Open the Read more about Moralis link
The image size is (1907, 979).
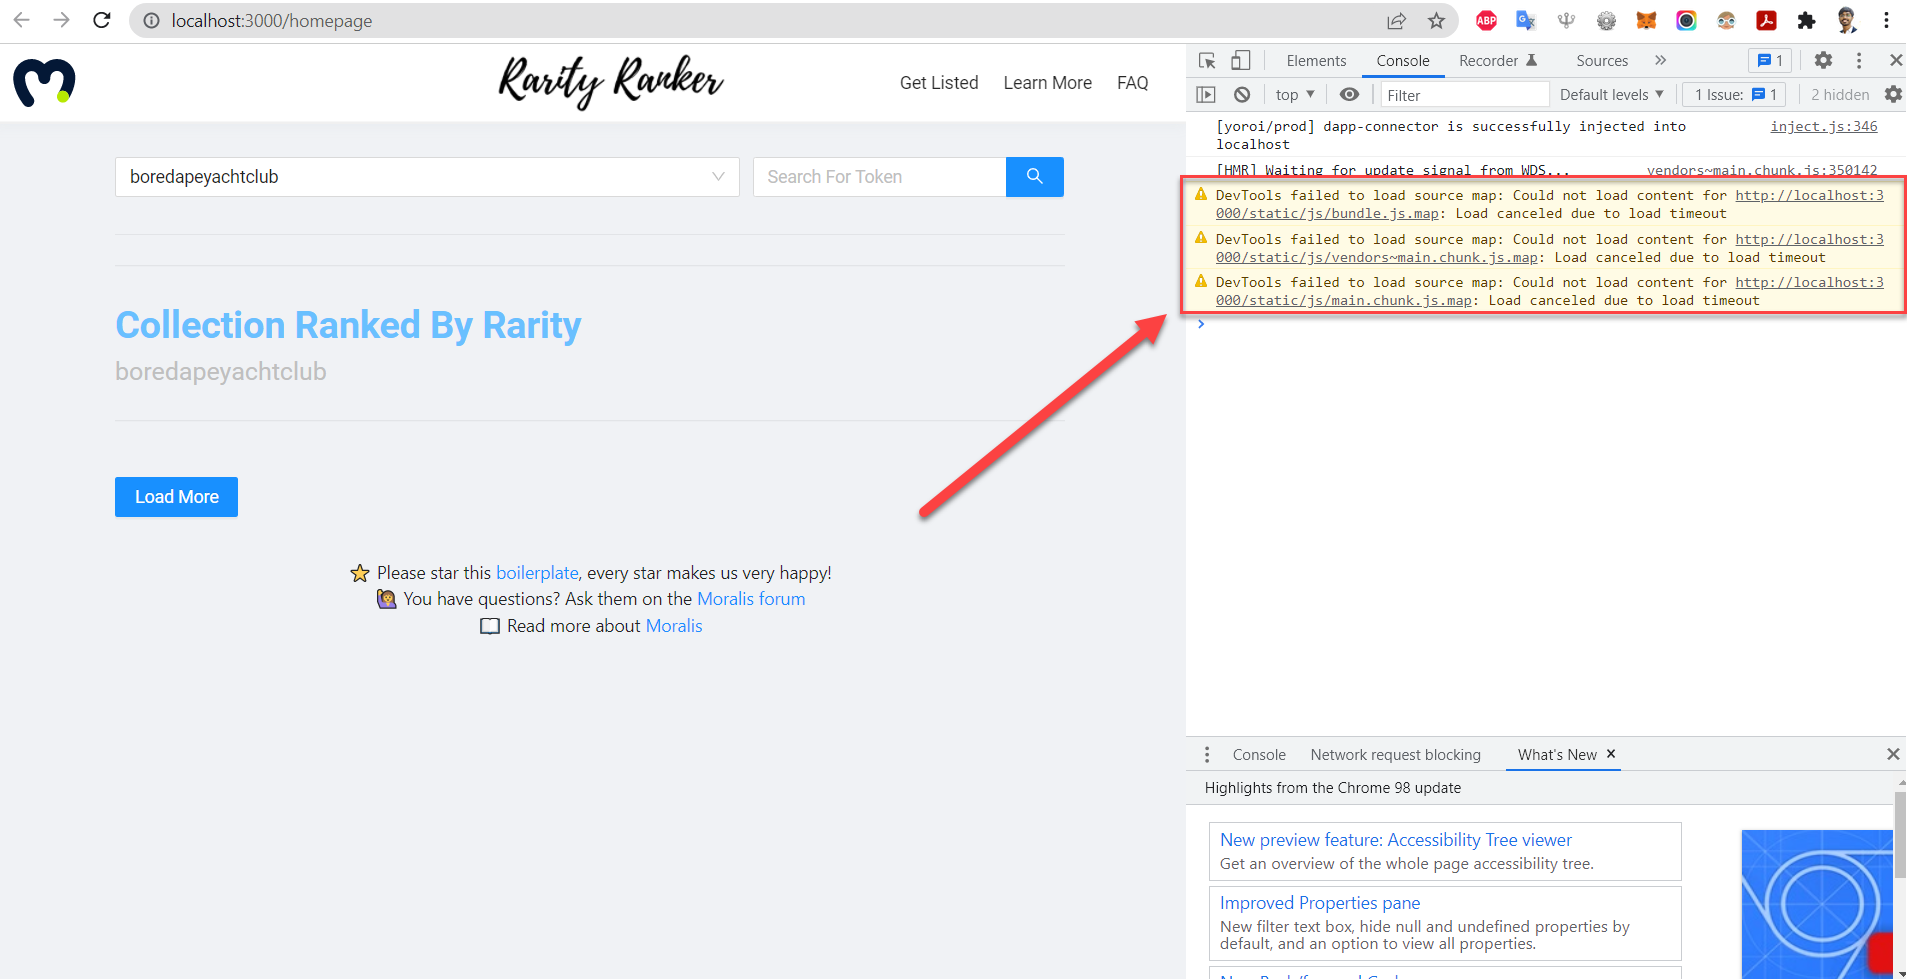point(674,626)
